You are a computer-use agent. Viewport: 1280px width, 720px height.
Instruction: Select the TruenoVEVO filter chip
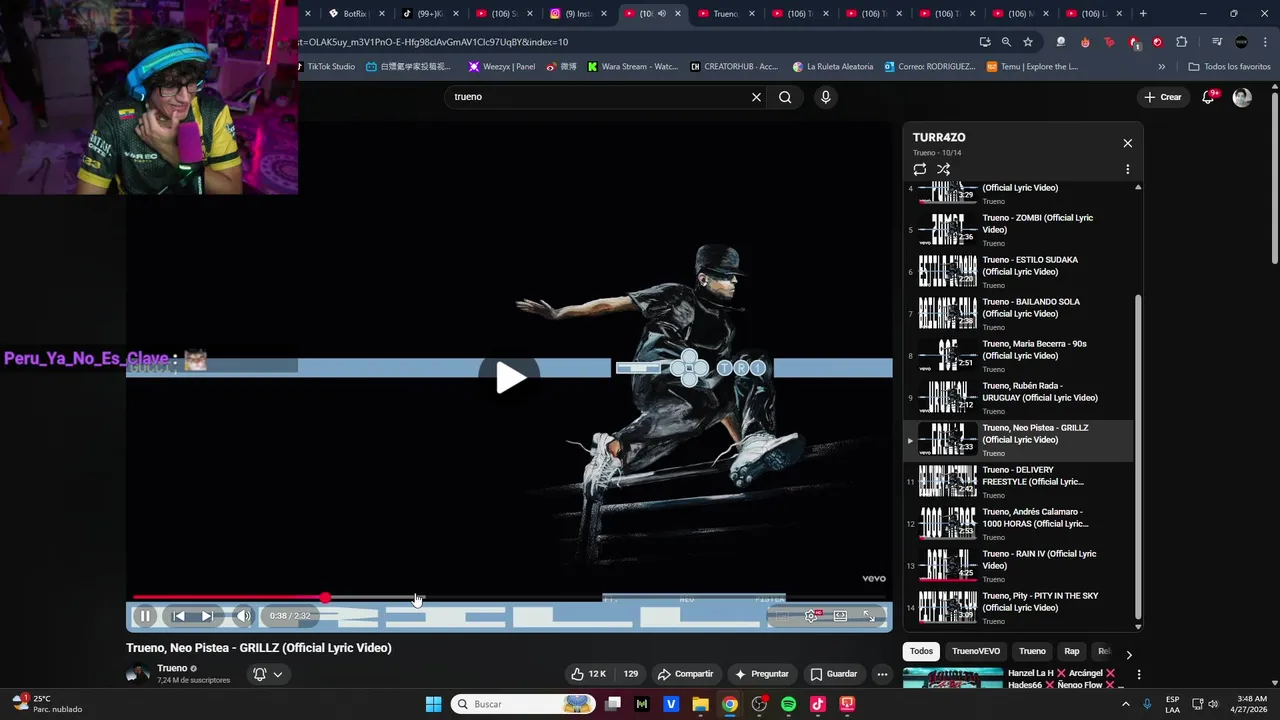point(976,651)
